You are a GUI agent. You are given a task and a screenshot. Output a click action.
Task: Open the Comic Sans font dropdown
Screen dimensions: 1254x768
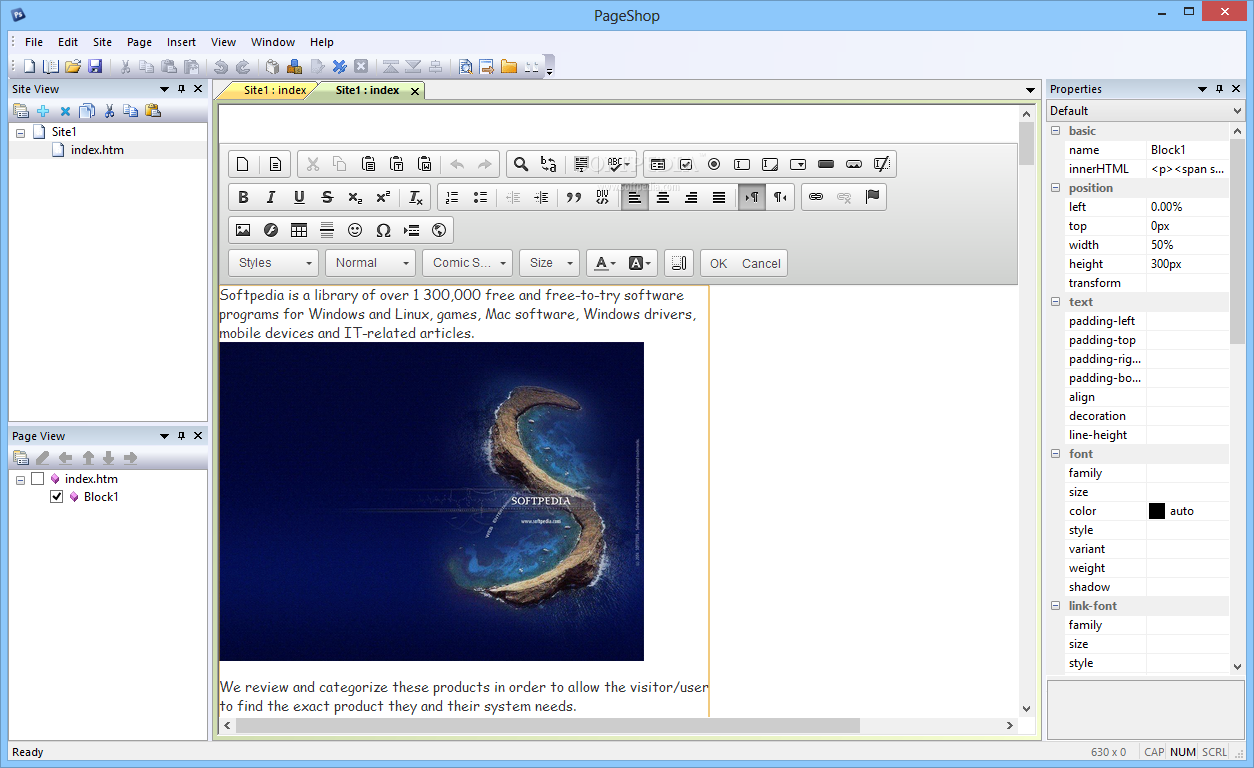coord(468,263)
